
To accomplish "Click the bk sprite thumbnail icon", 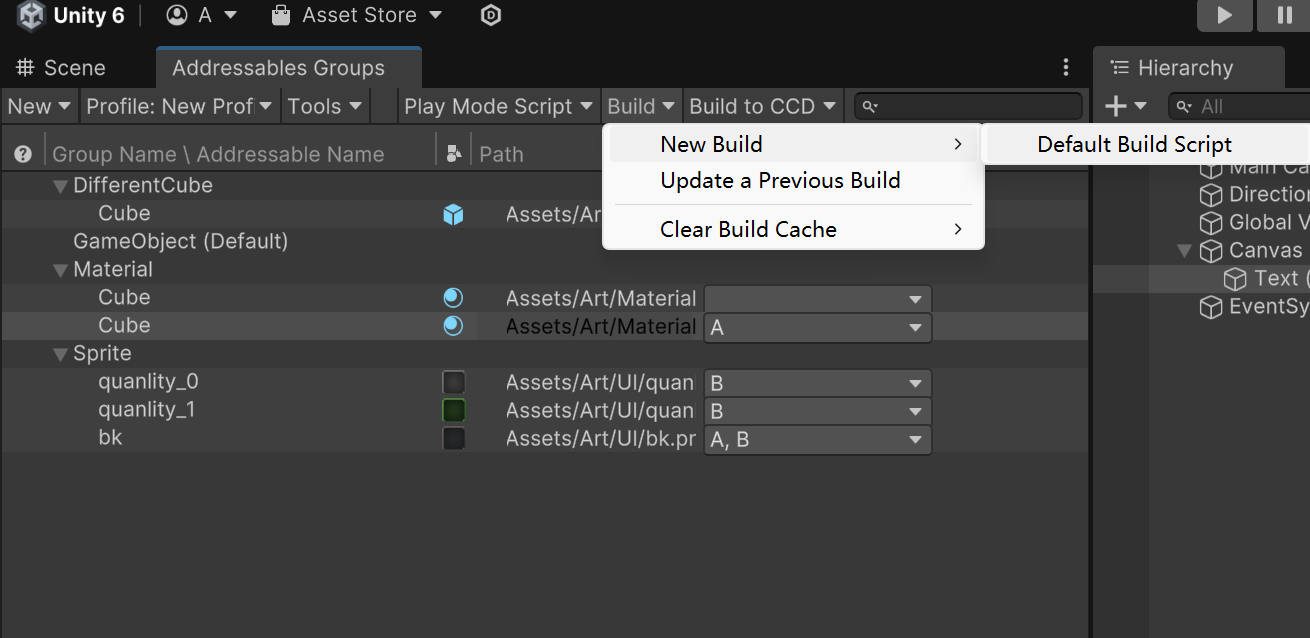I will [453, 438].
